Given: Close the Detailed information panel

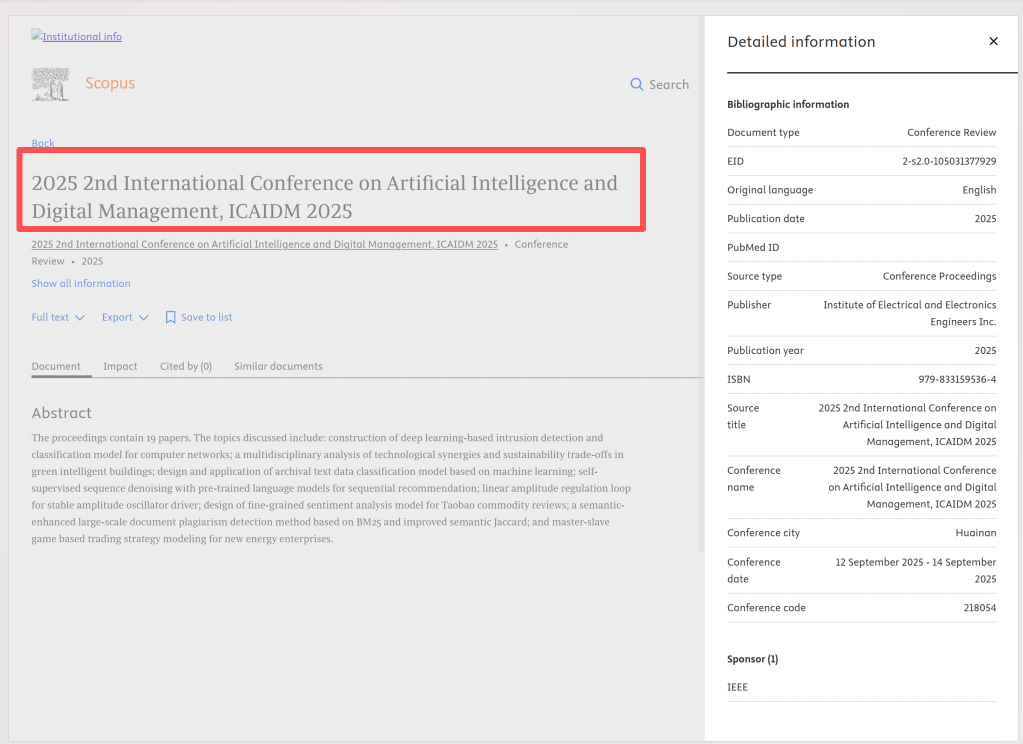Looking at the screenshot, I should coord(993,42).
